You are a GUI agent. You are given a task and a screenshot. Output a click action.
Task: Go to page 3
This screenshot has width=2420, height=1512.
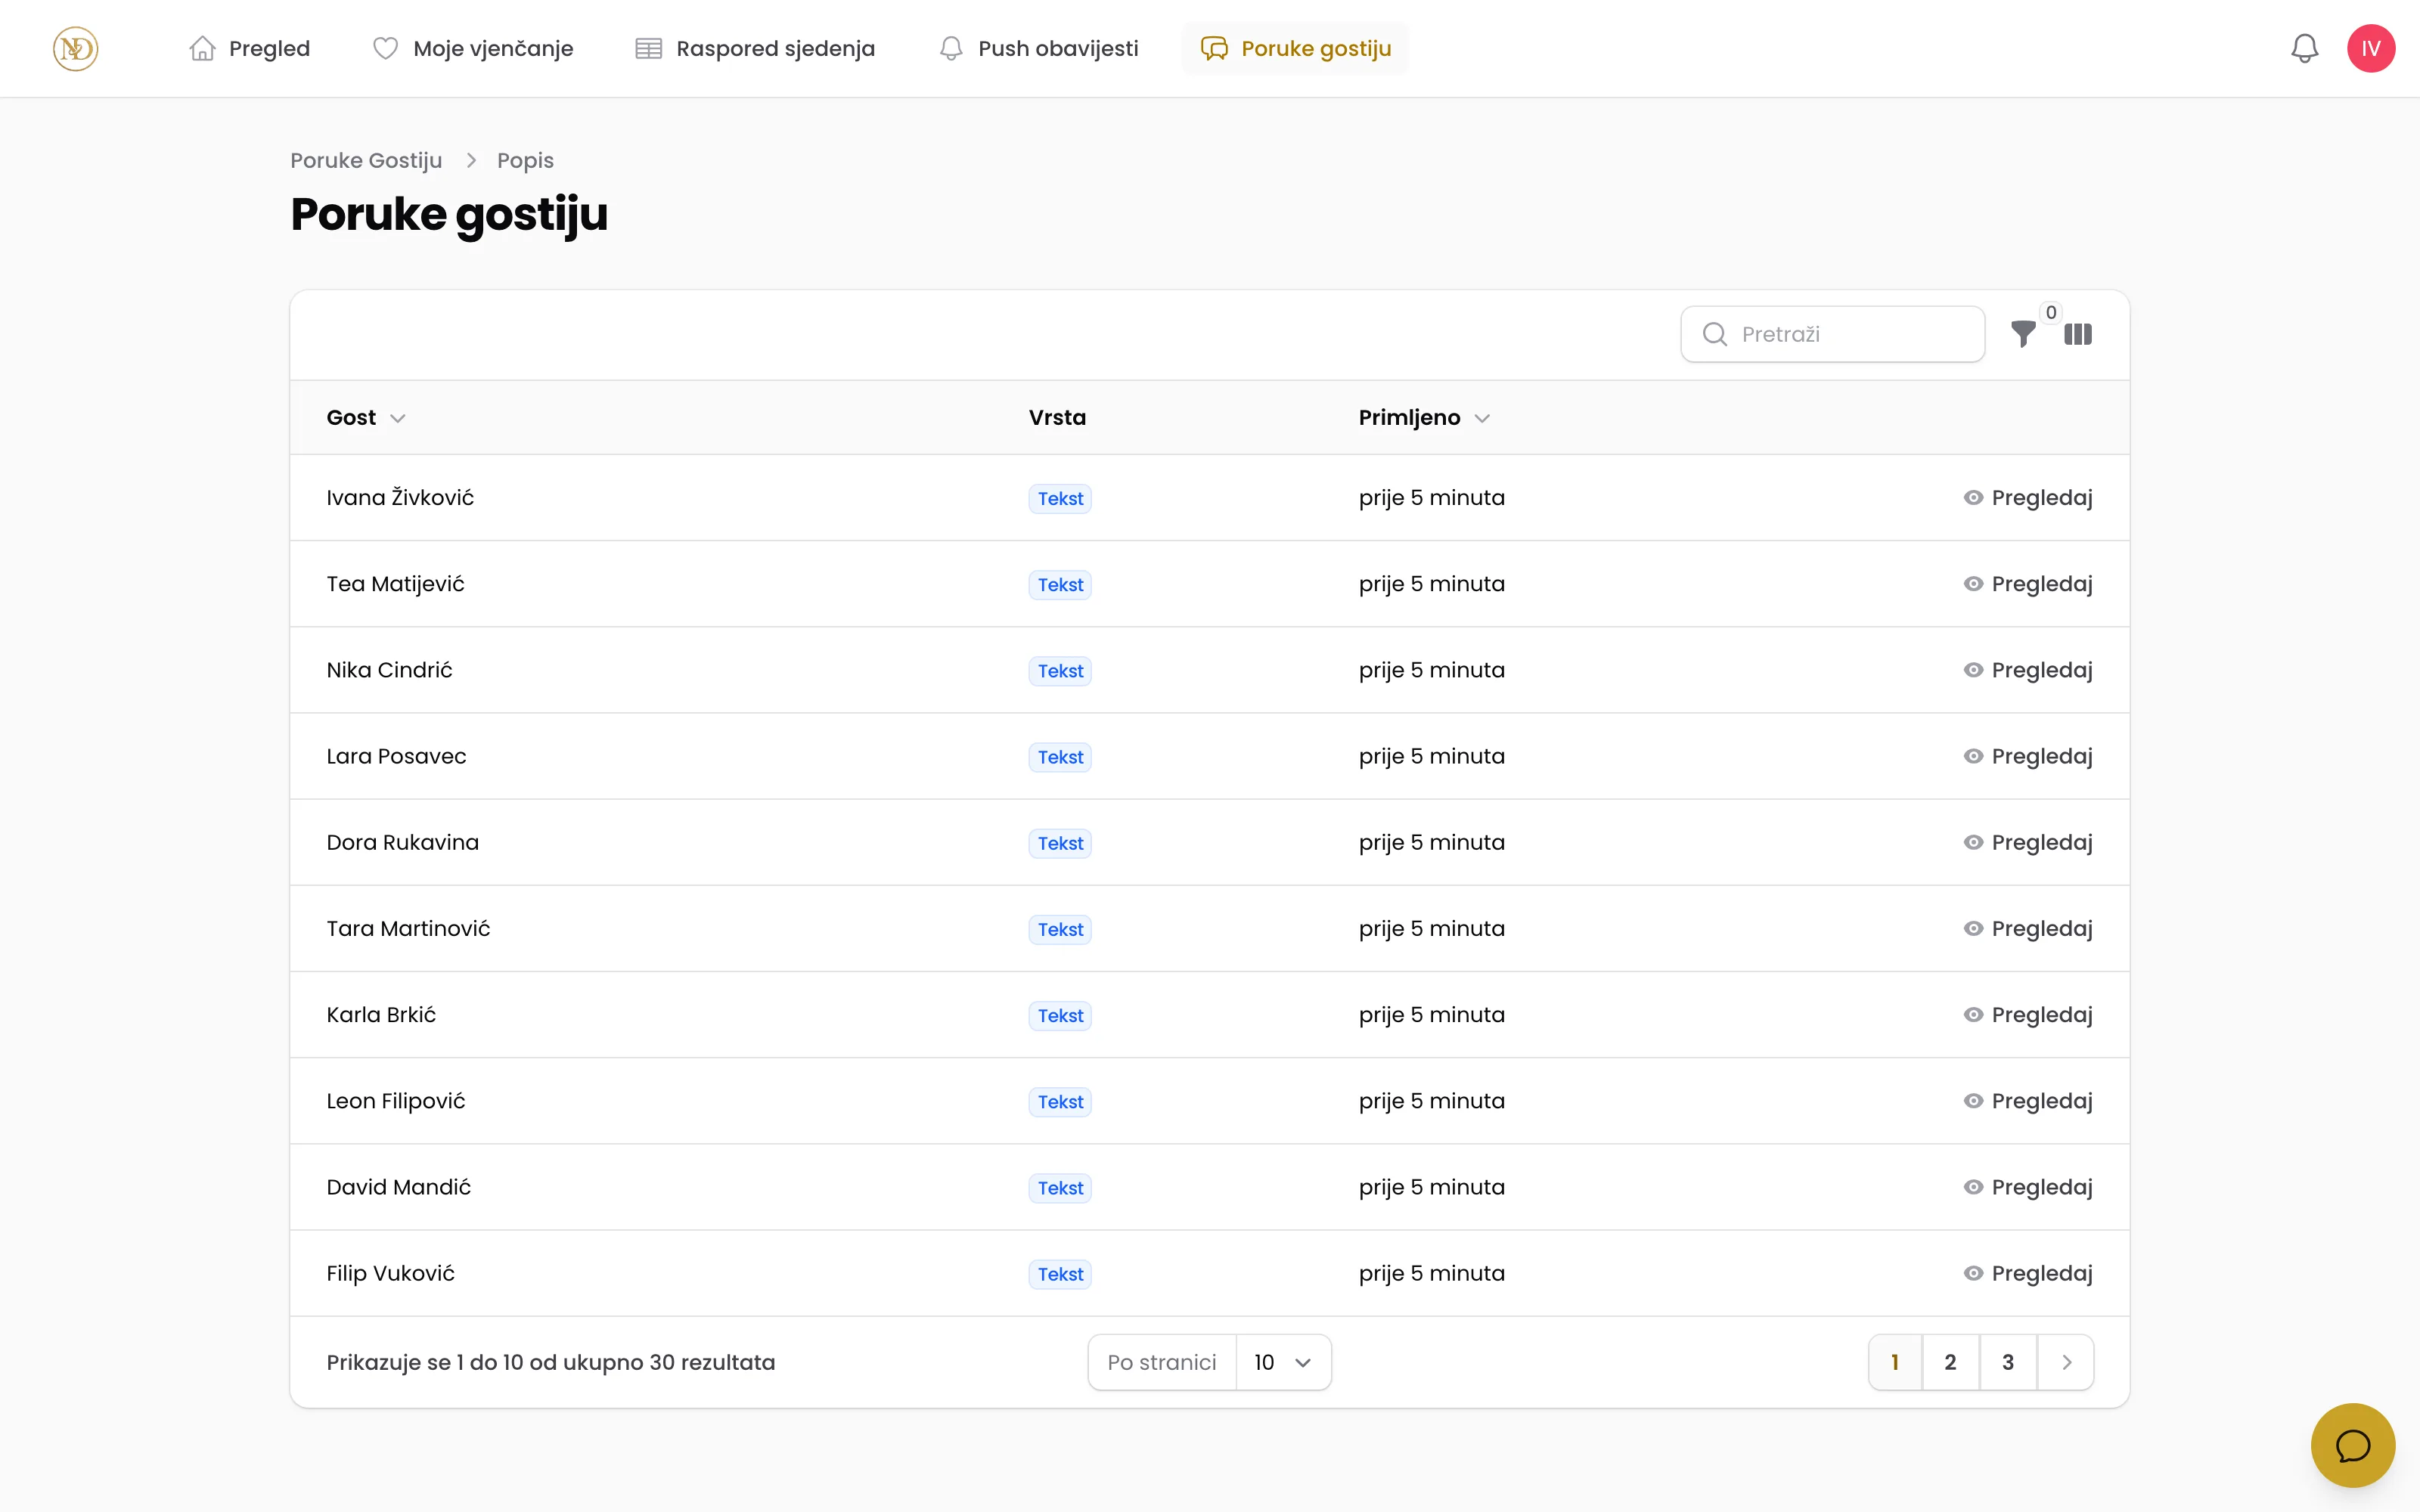tap(2007, 1362)
